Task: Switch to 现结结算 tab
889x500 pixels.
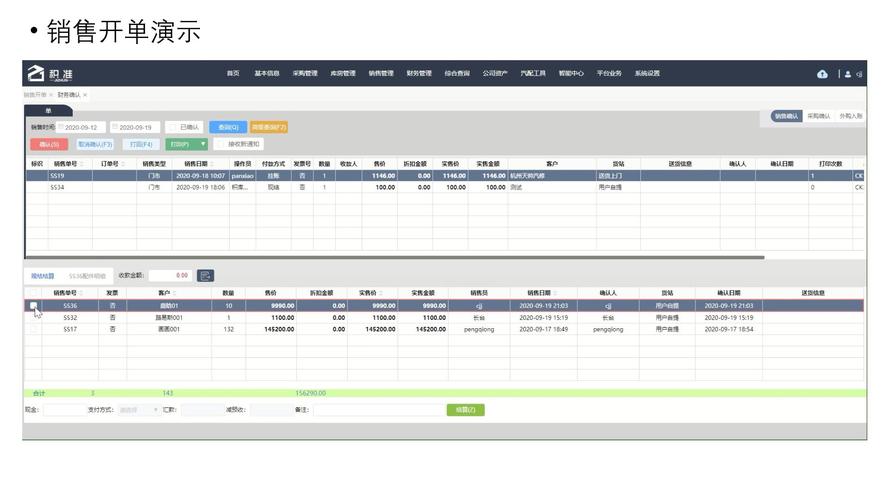Action: 43,276
